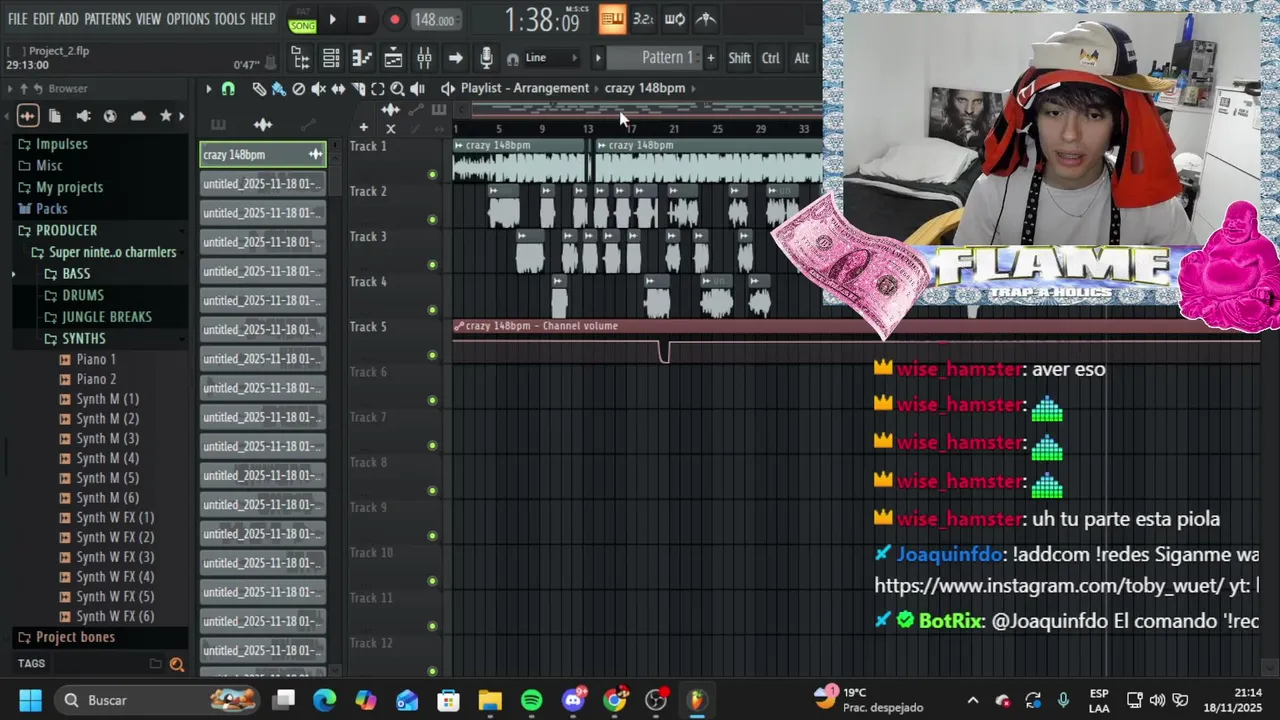Click the right arrow toolbar icon

[x=455, y=58]
